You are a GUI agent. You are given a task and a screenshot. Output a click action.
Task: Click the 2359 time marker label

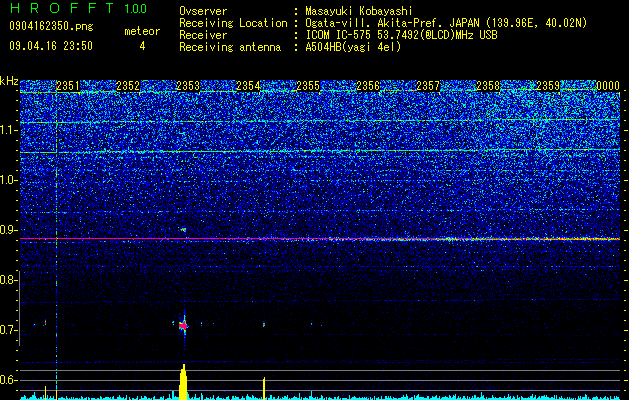click(x=548, y=86)
